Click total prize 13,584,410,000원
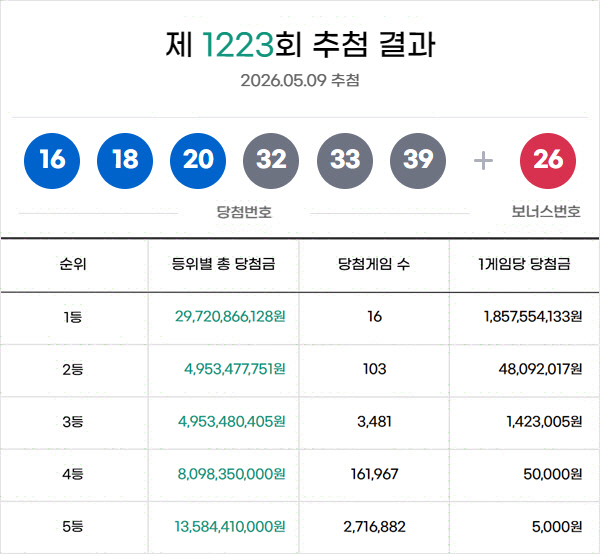600x554 pixels. 230,526
